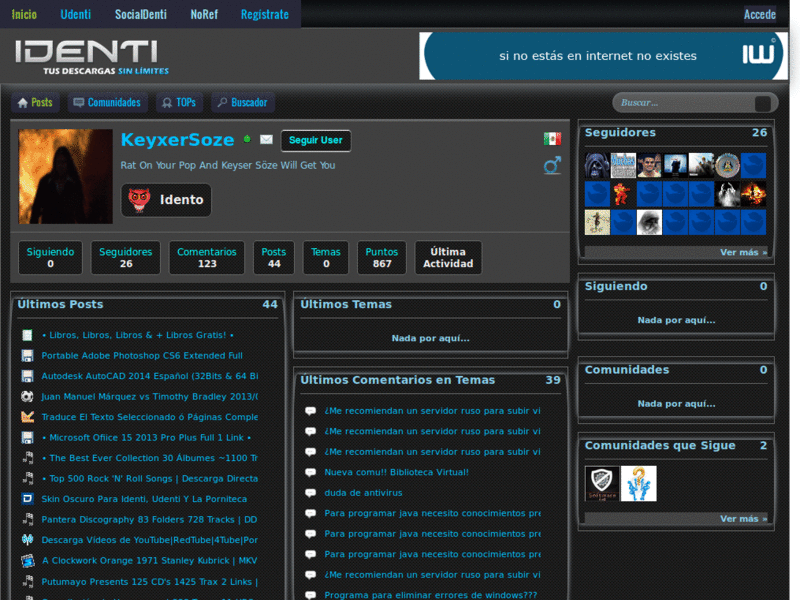Image resolution: width=800 pixels, height=600 pixels.
Task: Click the floppy disk icon beside Photoshop CS6 post
Action: click(27, 356)
